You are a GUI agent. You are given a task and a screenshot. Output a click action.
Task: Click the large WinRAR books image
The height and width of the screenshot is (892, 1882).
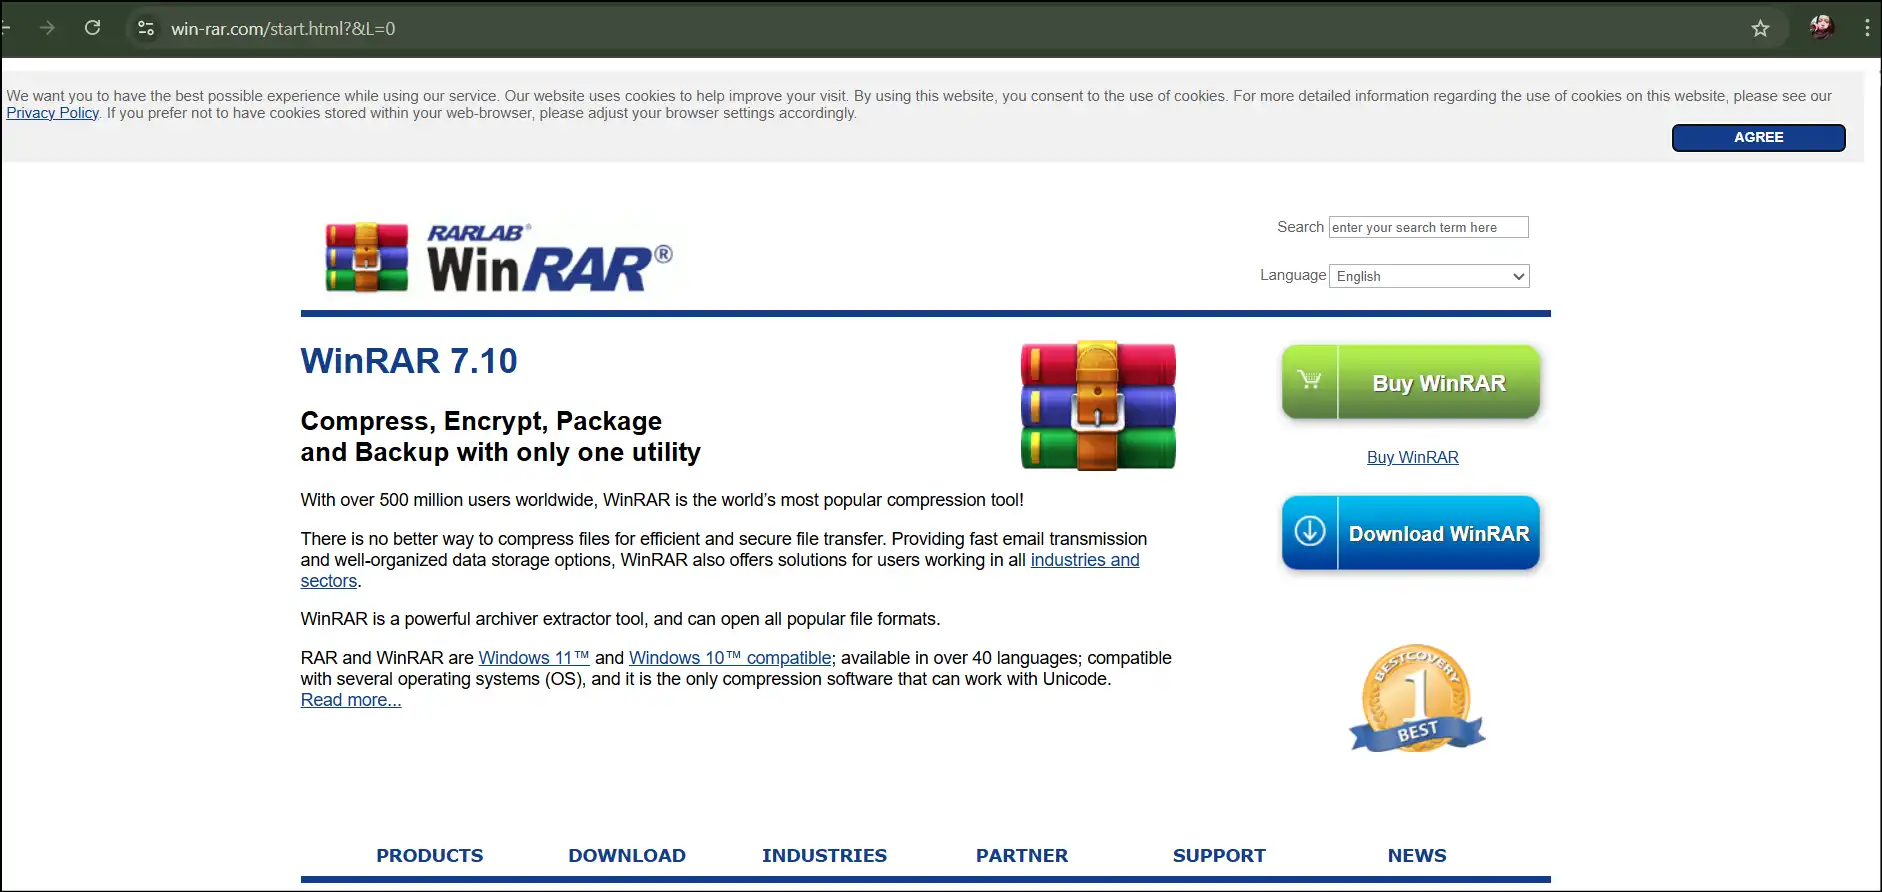click(x=1098, y=405)
